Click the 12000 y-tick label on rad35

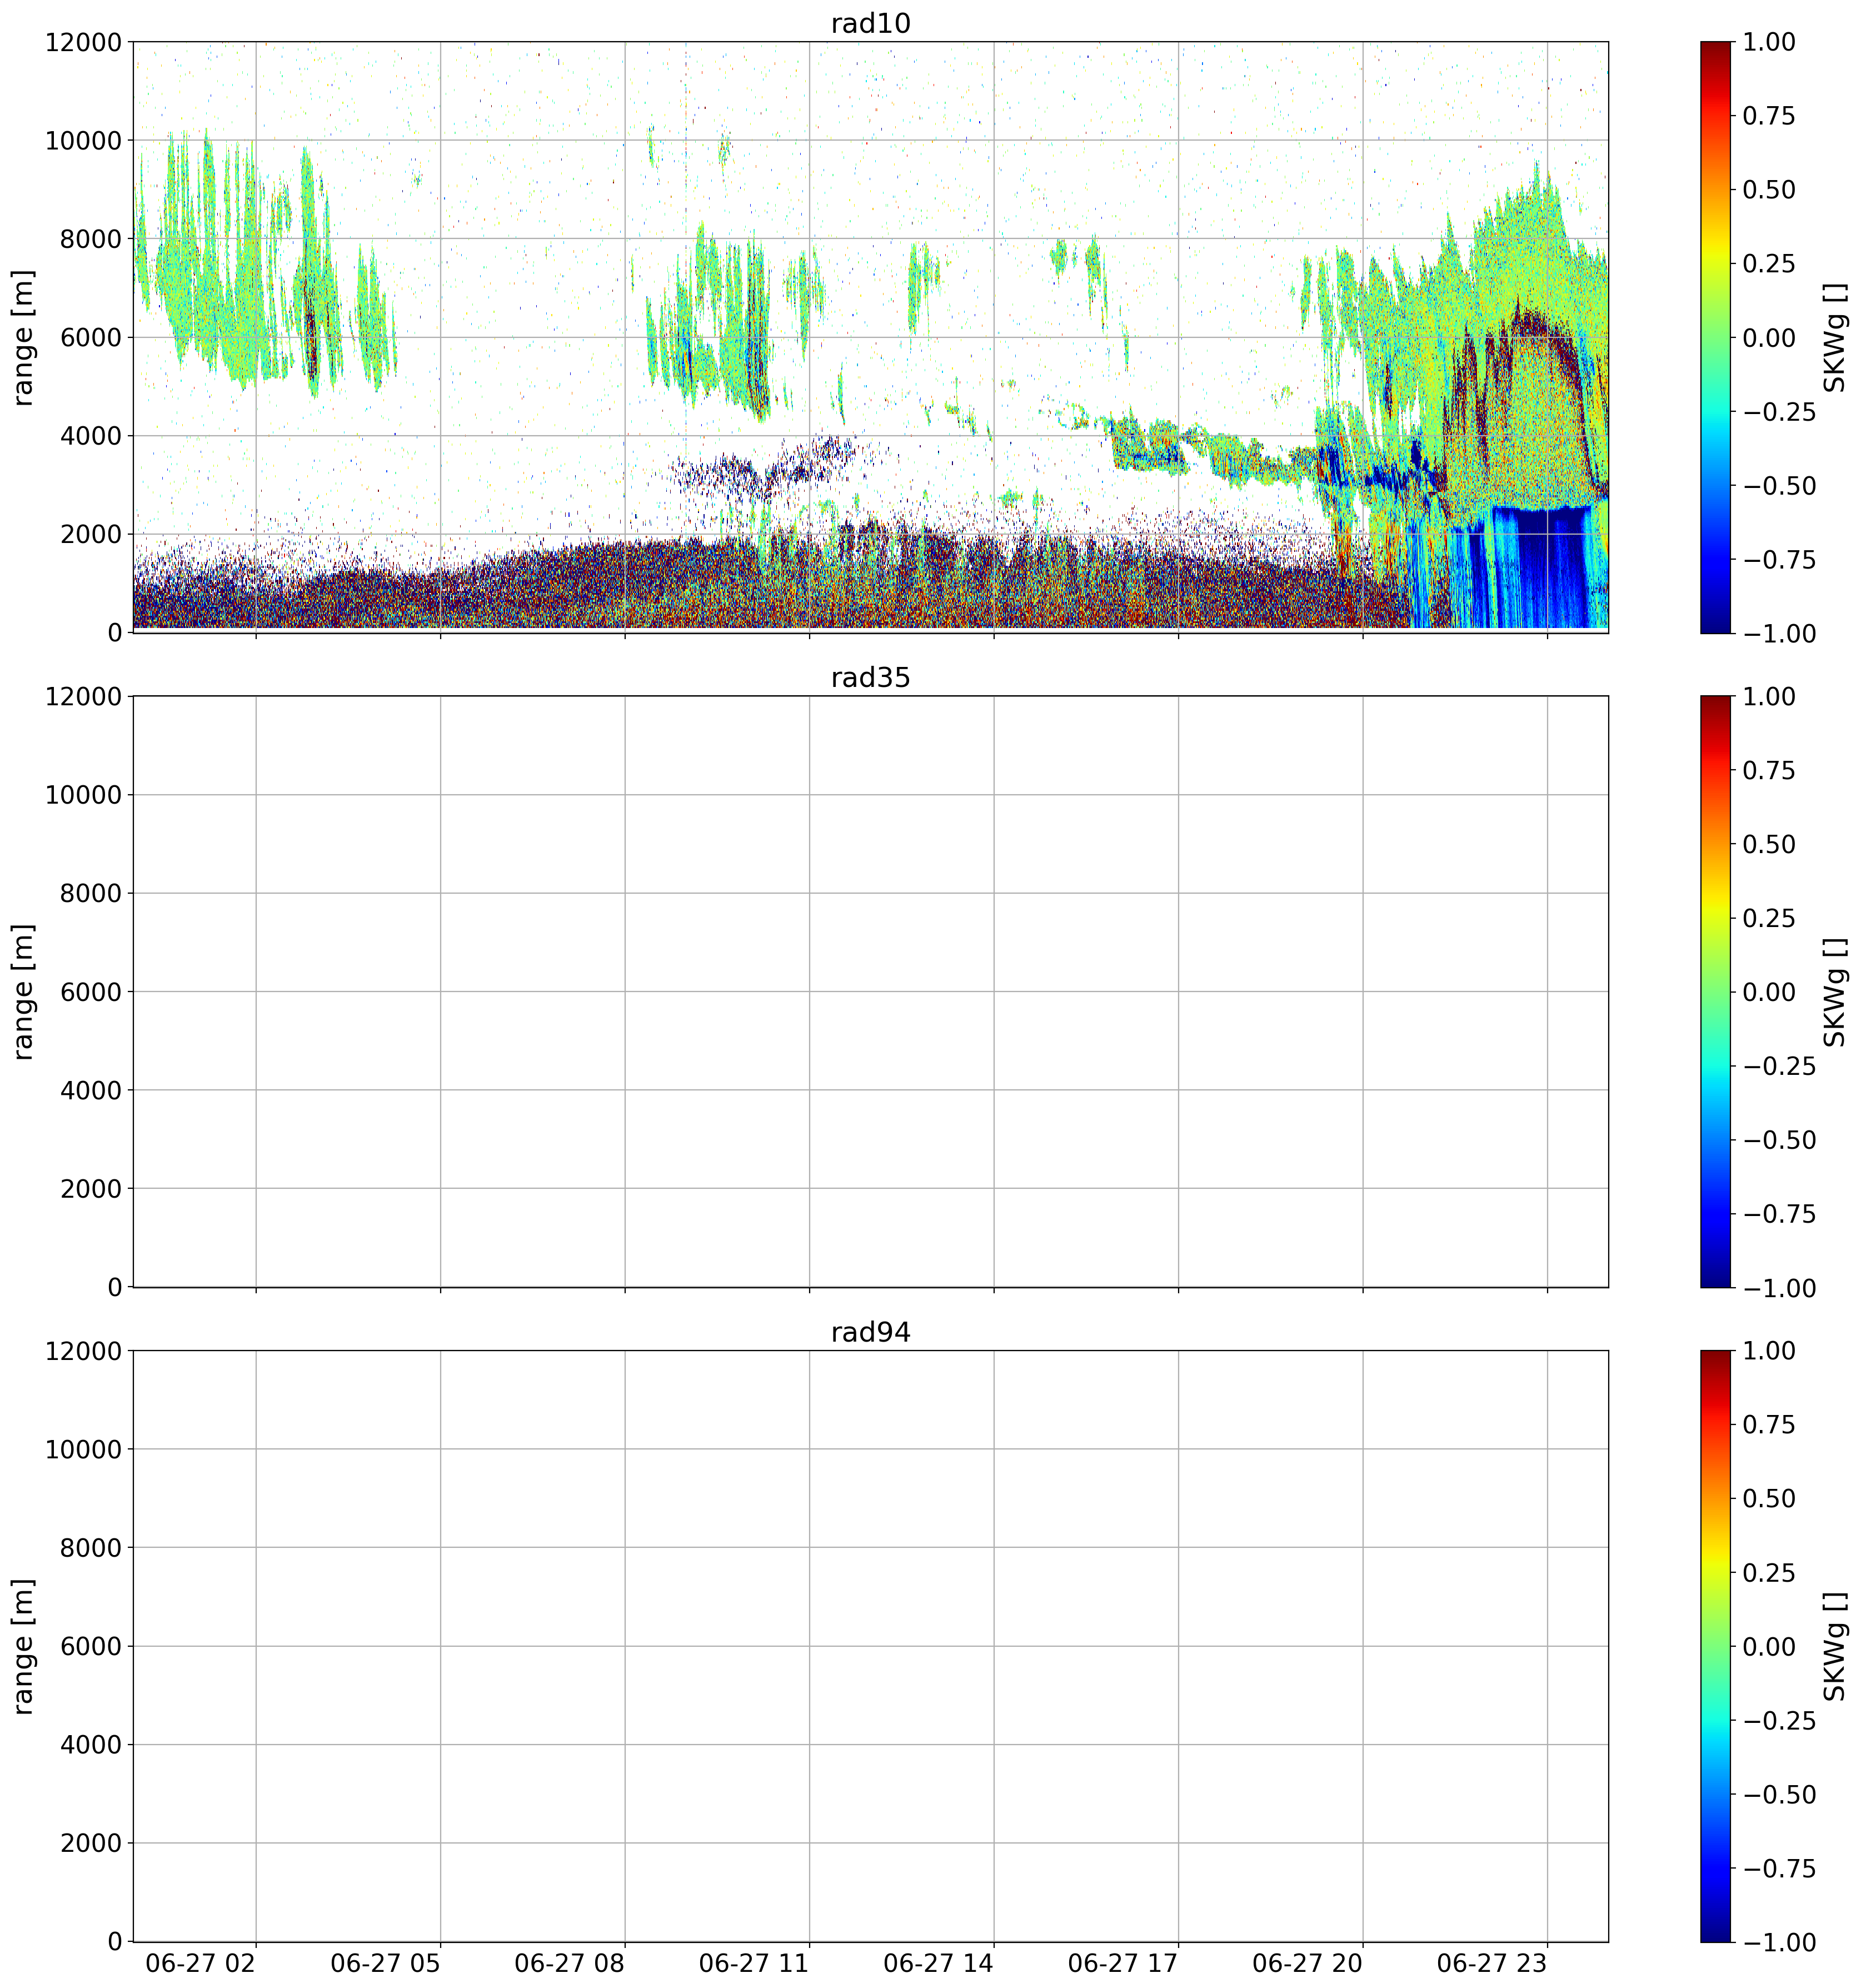point(83,697)
